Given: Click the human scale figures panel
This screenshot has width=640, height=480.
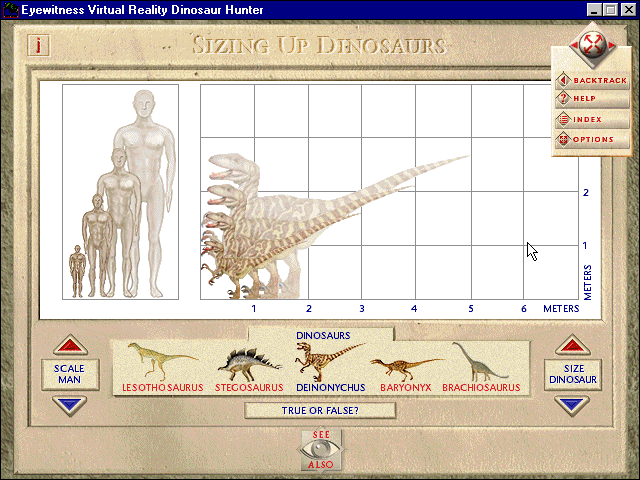Looking at the screenshot, I should 120,192.
